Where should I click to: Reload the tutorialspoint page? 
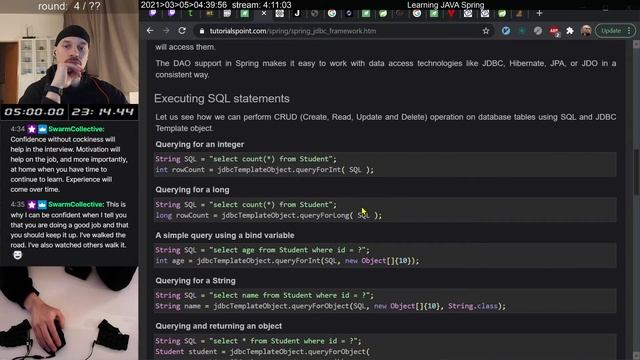pyautogui.click(x=182, y=31)
